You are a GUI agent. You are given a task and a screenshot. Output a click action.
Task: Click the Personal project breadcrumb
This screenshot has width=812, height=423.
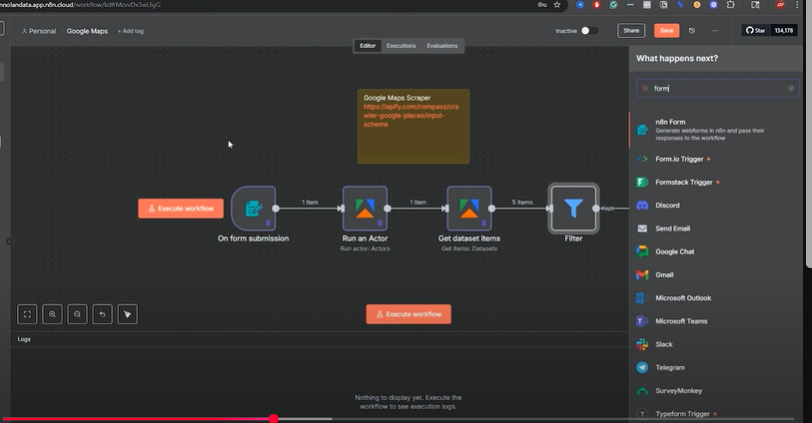39,31
